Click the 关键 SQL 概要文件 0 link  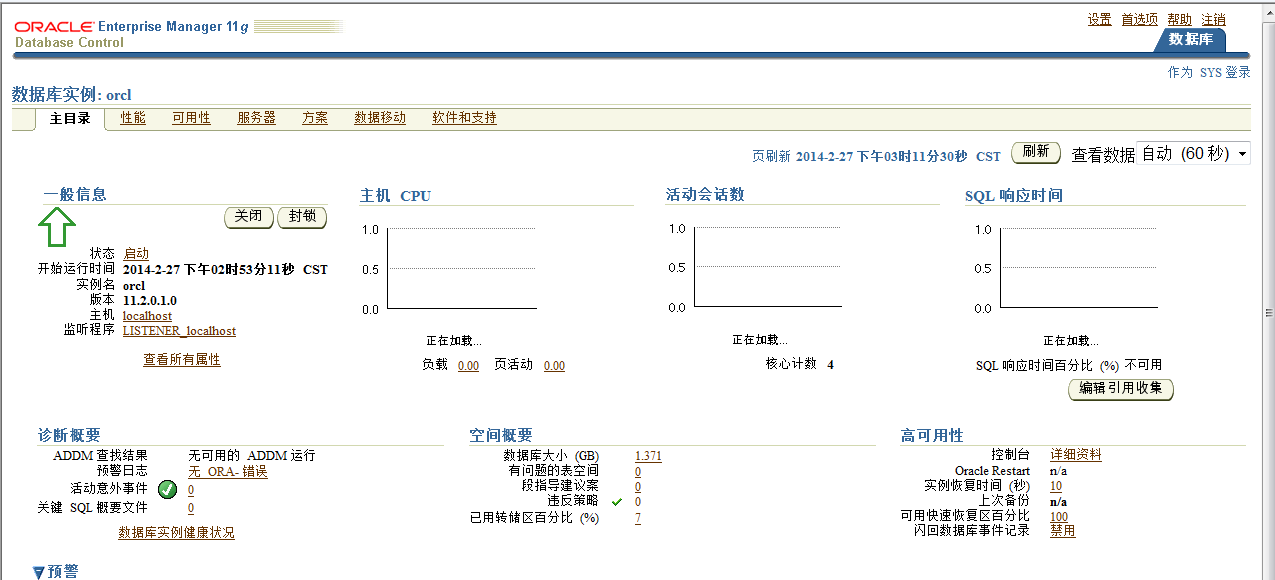pyautogui.click(x=191, y=508)
